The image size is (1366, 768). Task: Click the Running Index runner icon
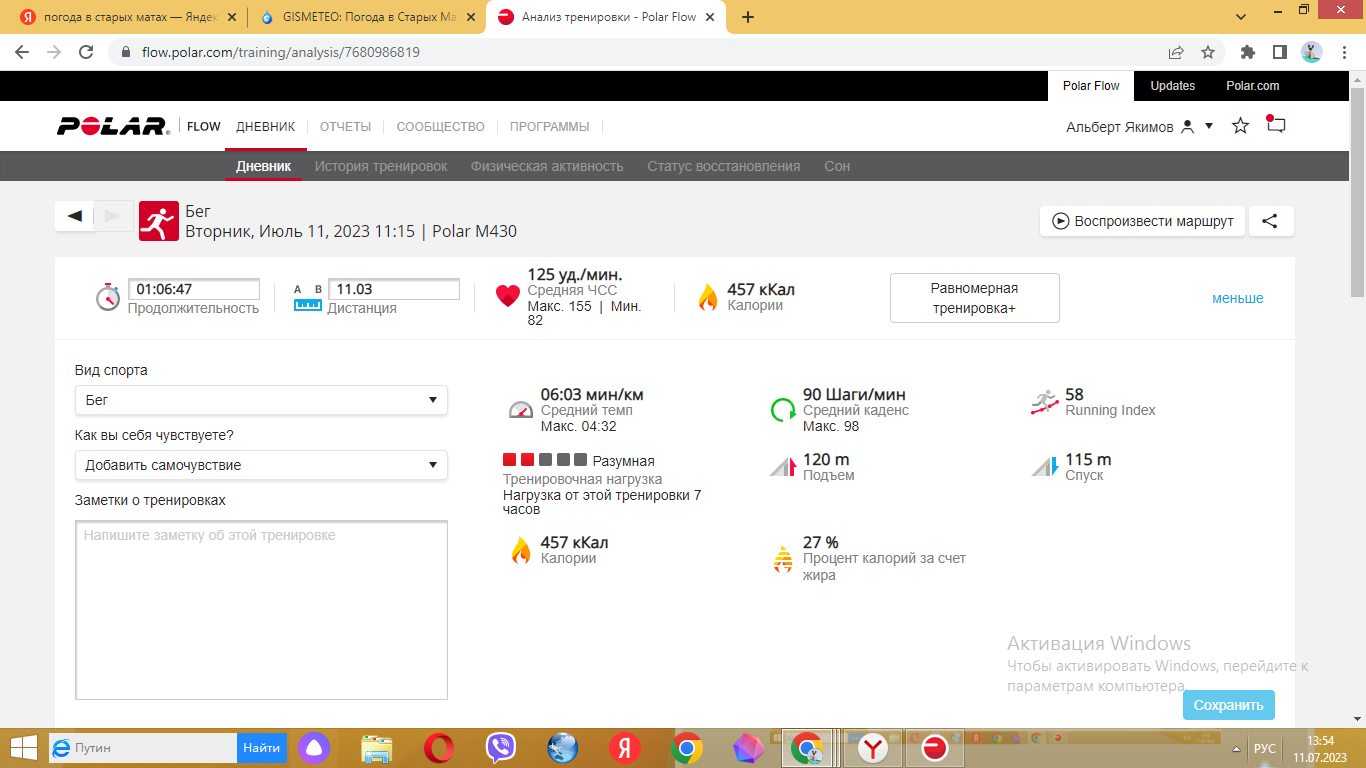[x=1045, y=403]
